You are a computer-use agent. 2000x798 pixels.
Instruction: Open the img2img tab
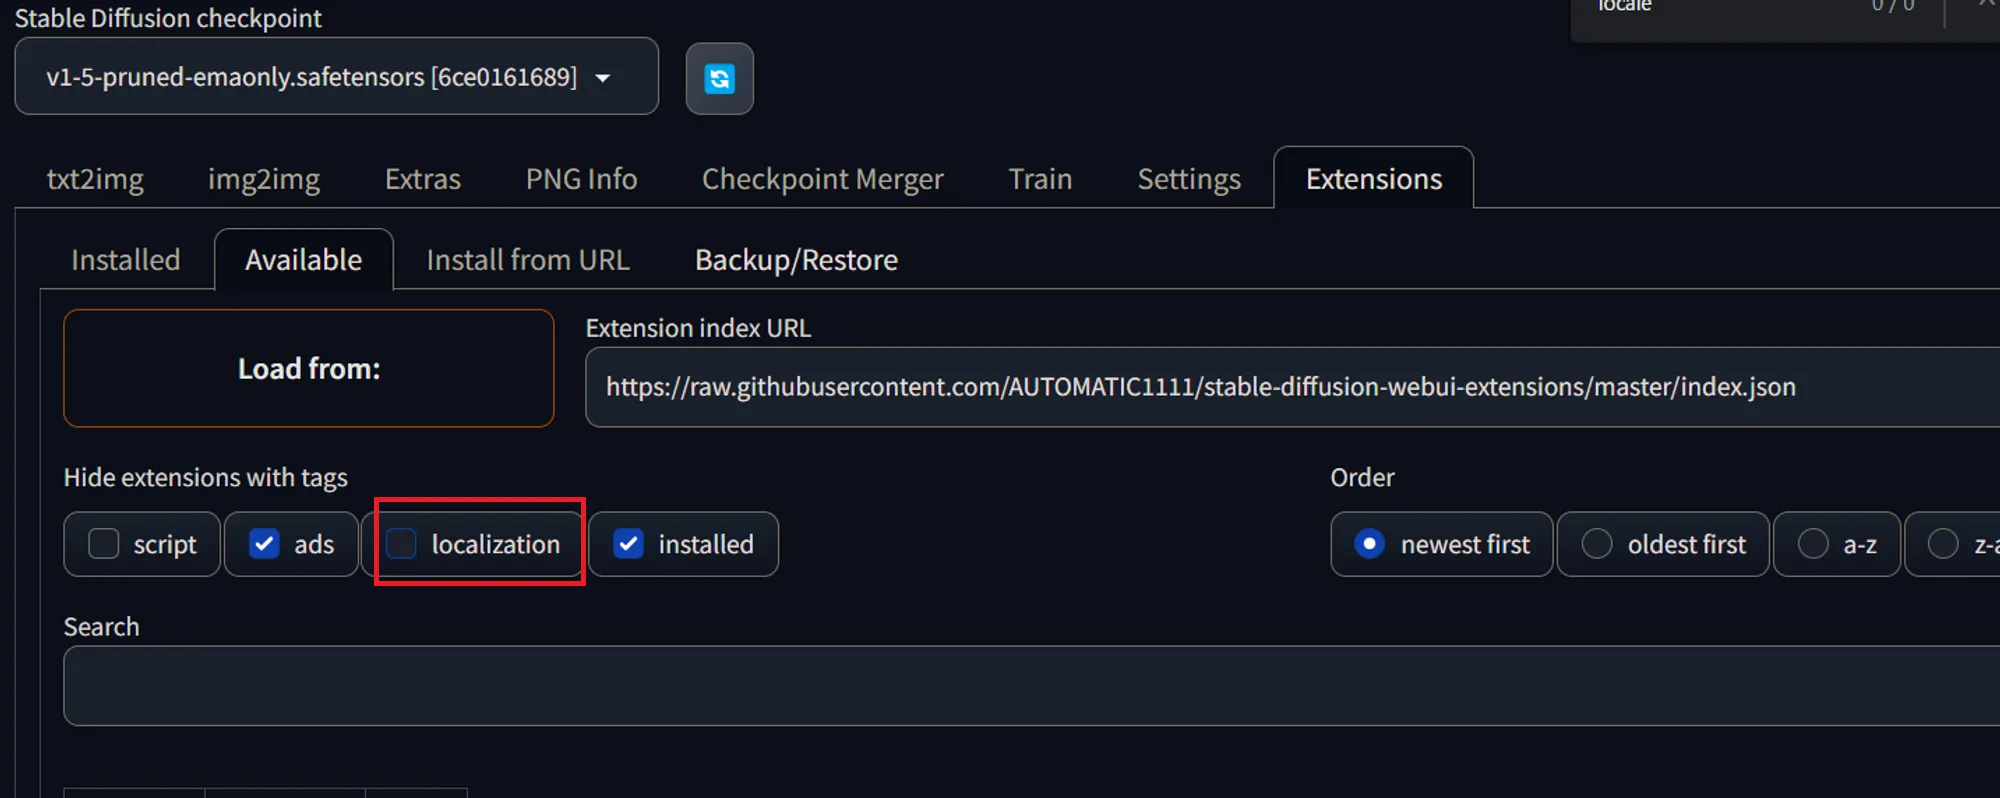pos(264,179)
